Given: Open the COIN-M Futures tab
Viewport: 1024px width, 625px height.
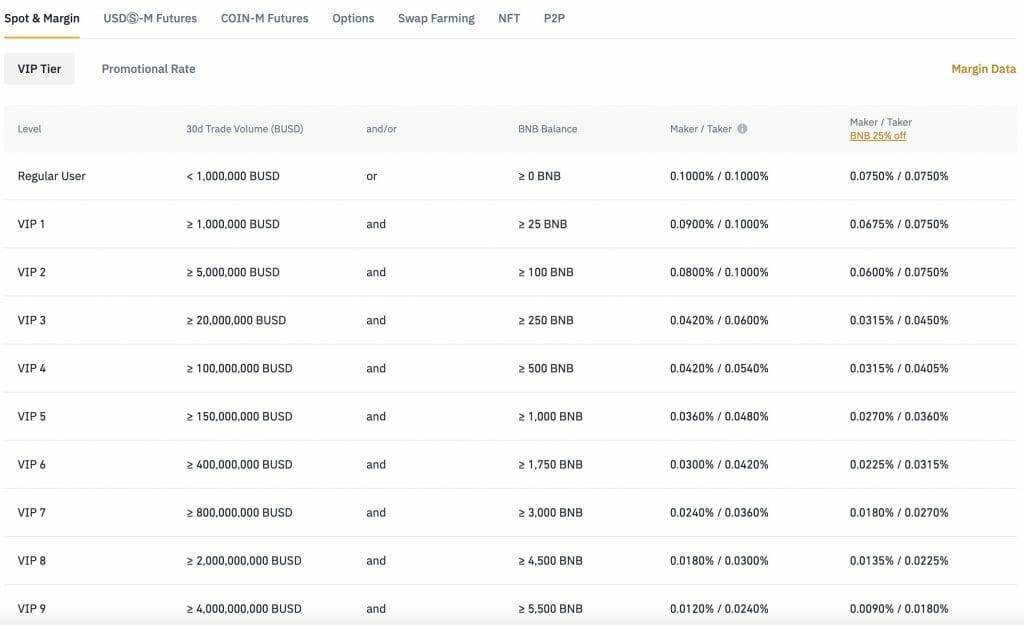Looking at the screenshot, I should pos(264,18).
